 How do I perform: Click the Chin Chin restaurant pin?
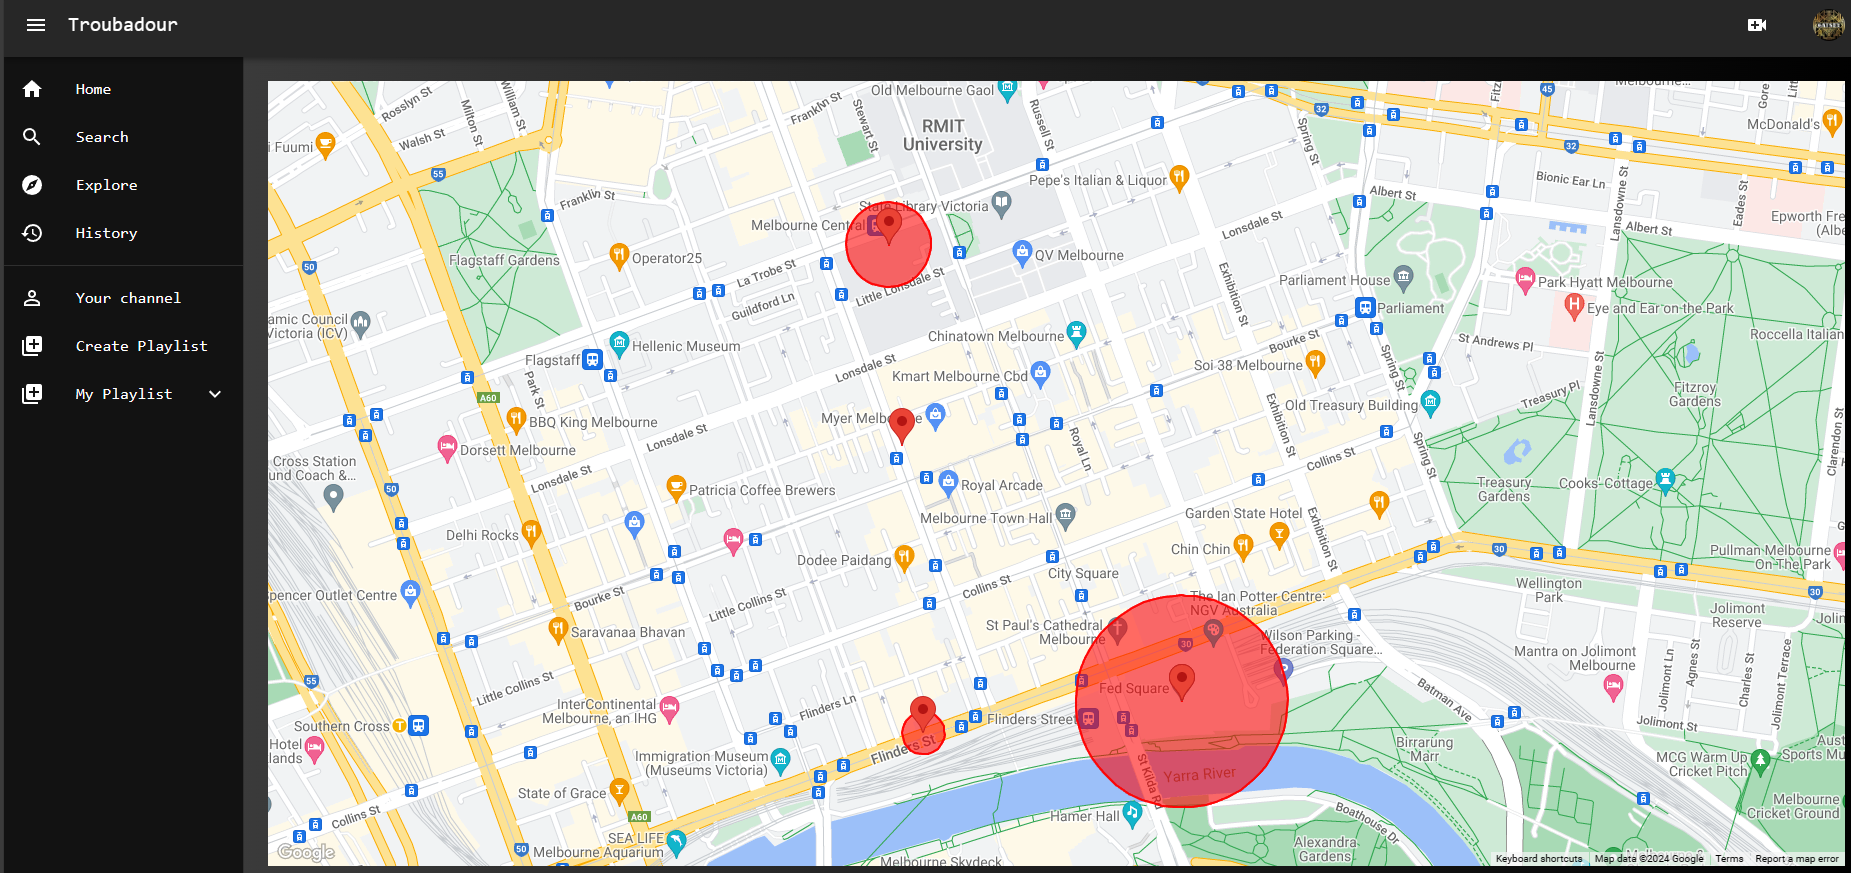point(1243,546)
